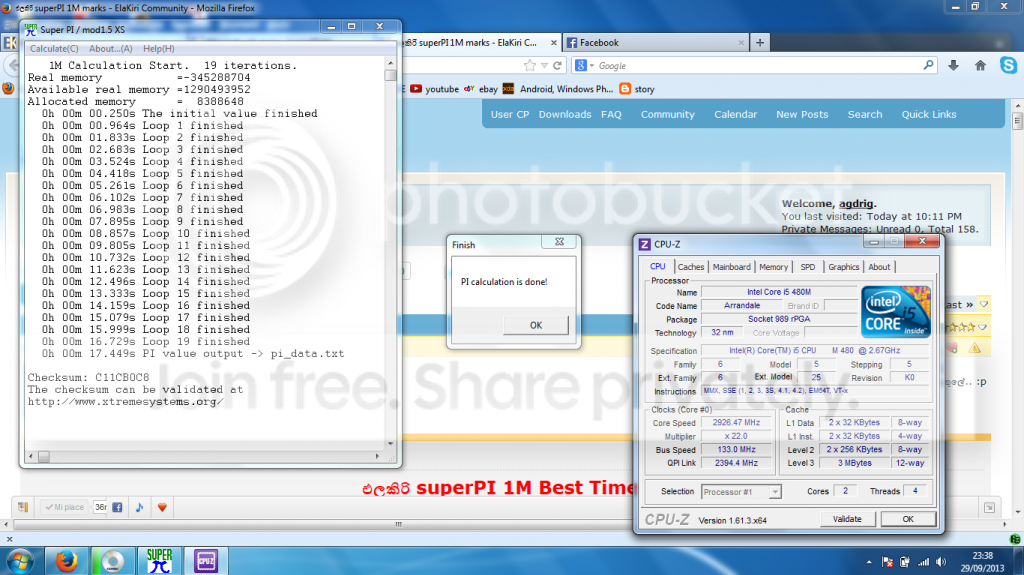
Task: Click the network signal tray icon
Action: coord(923,562)
